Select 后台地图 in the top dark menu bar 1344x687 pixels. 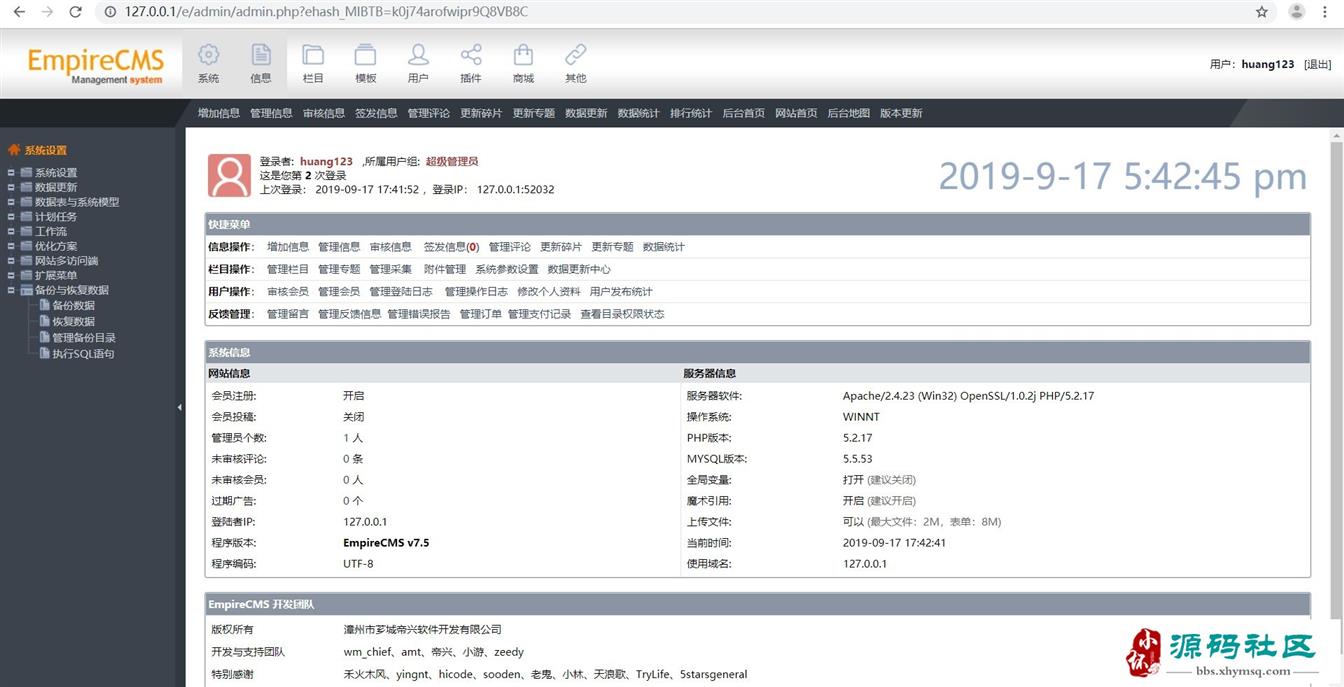click(848, 113)
